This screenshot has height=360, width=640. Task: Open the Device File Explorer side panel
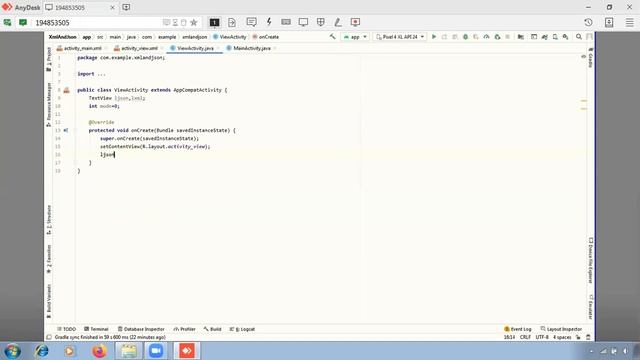[x=591, y=260]
